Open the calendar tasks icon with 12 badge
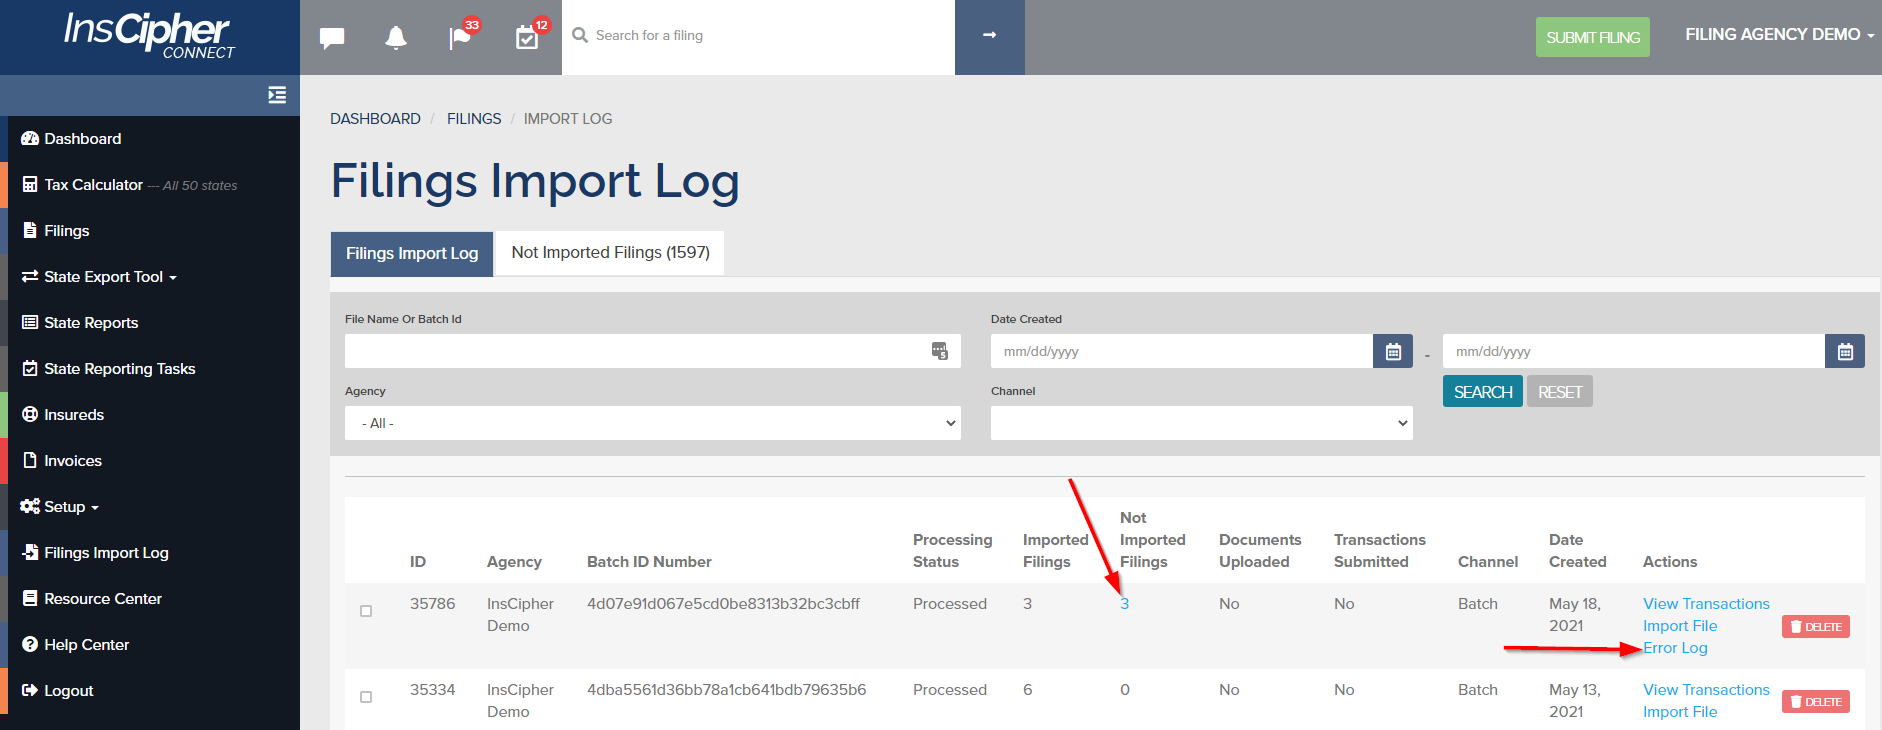Image resolution: width=1882 pixels, height=730 pixels. [527, 38]
